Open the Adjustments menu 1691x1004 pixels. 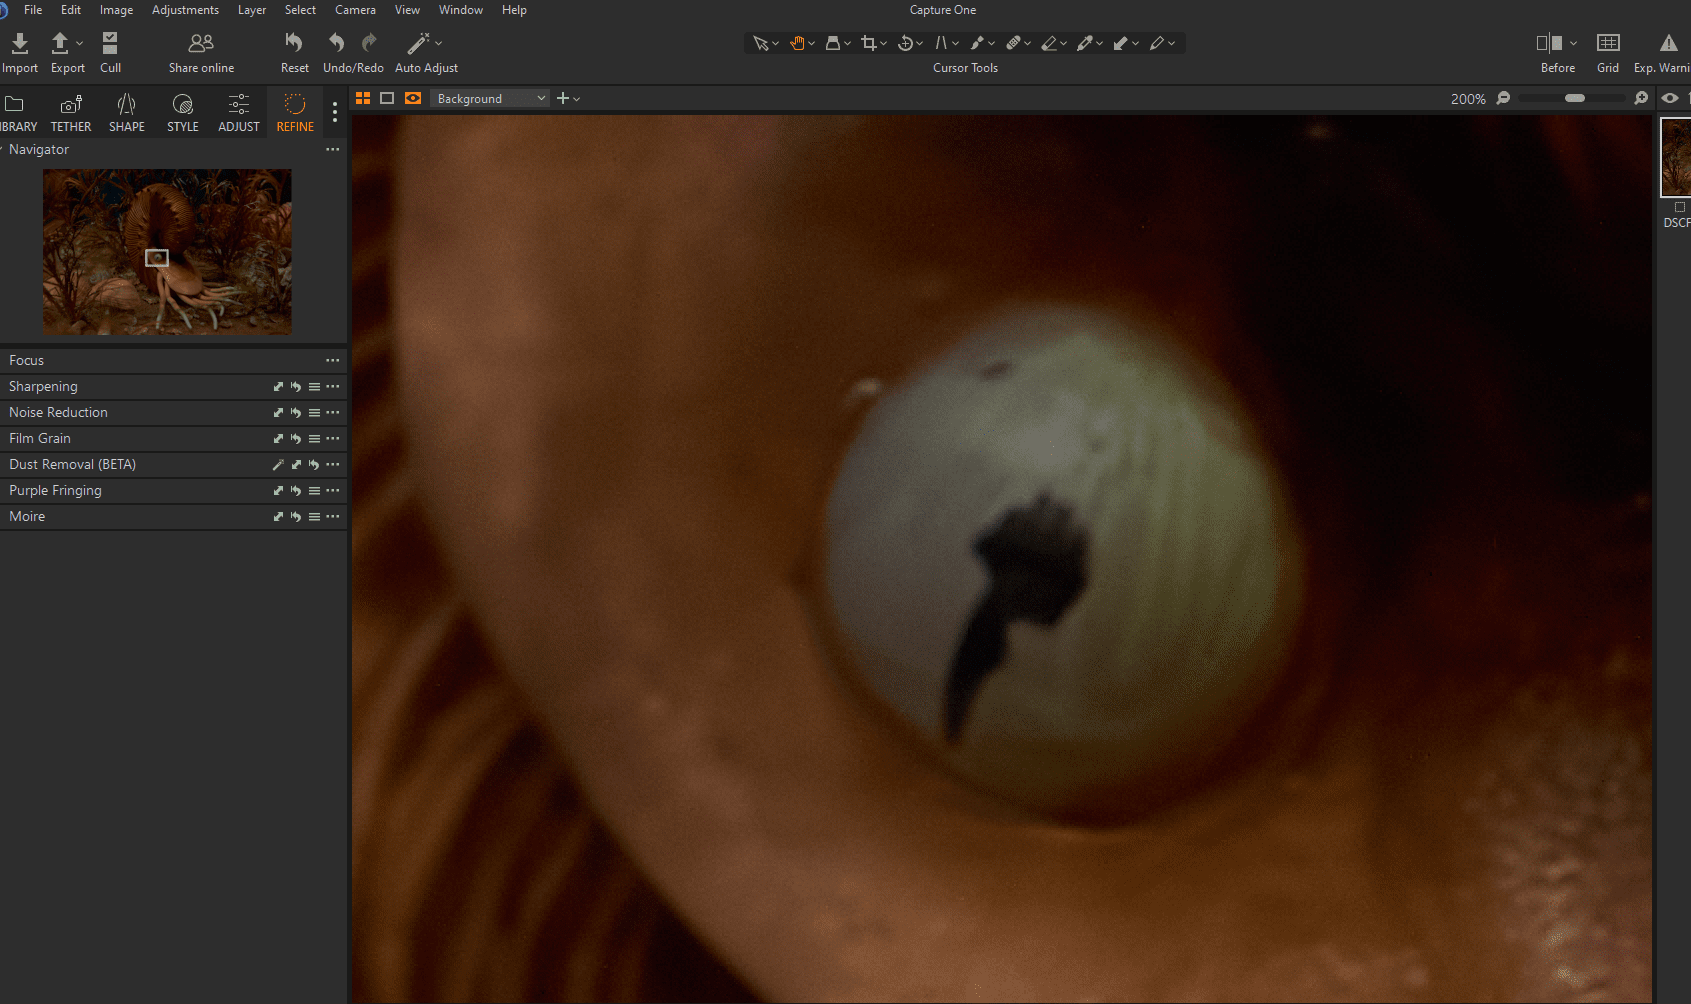point(185,10)
